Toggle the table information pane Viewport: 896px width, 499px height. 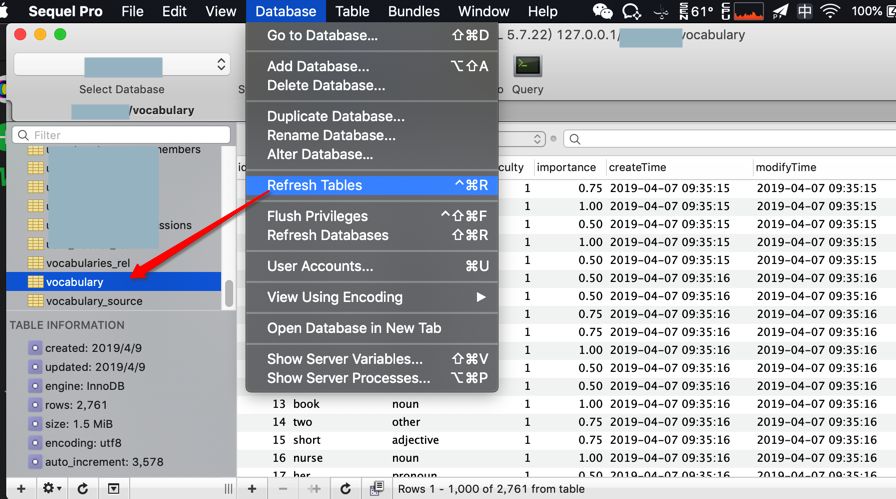[114, 489]
